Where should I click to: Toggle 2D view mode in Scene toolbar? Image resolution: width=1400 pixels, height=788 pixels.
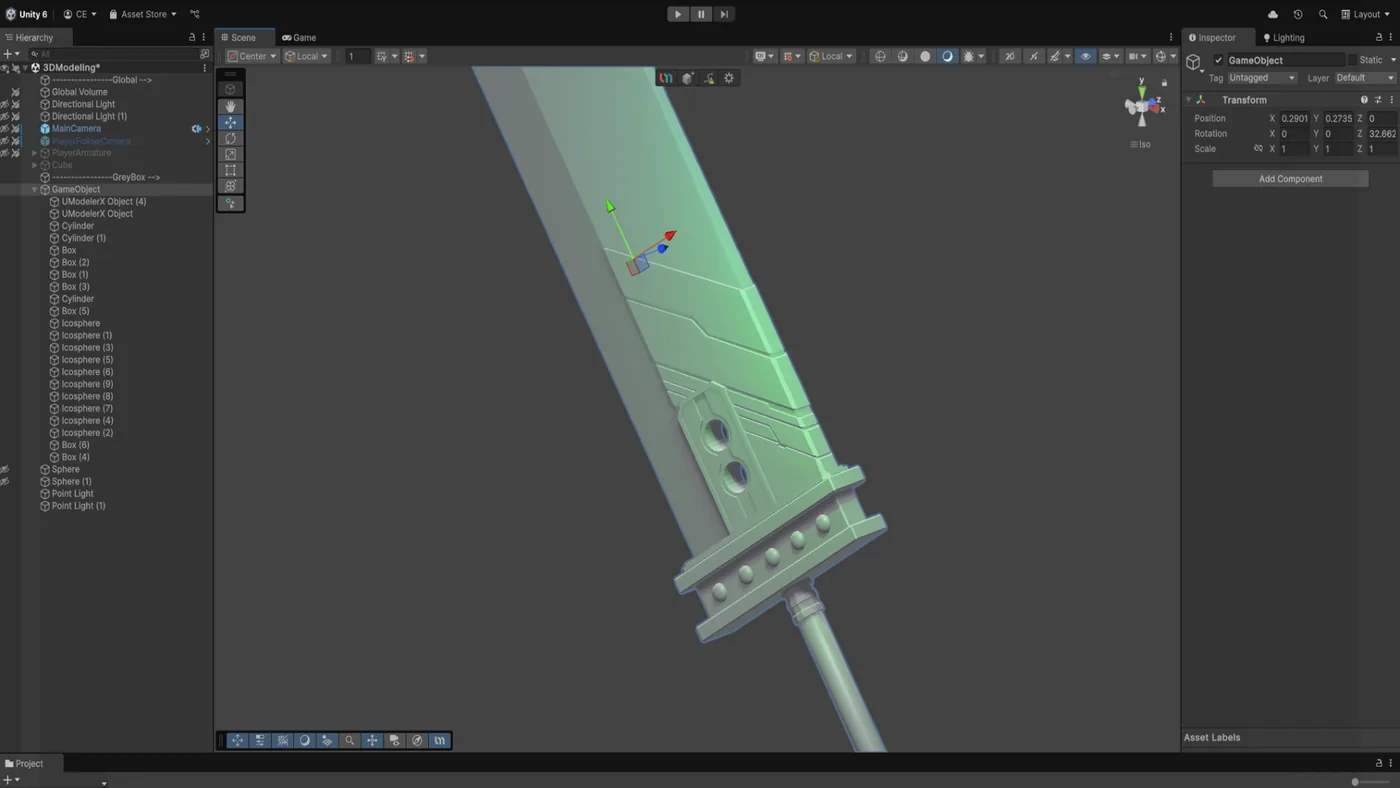(1009, 56)
